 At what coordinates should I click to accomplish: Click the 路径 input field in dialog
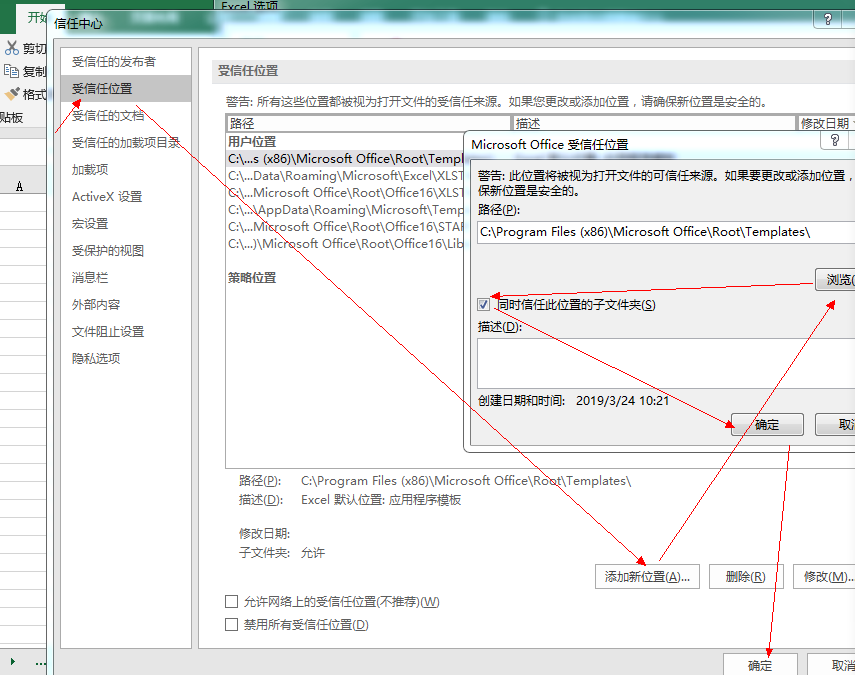point(666,232)
